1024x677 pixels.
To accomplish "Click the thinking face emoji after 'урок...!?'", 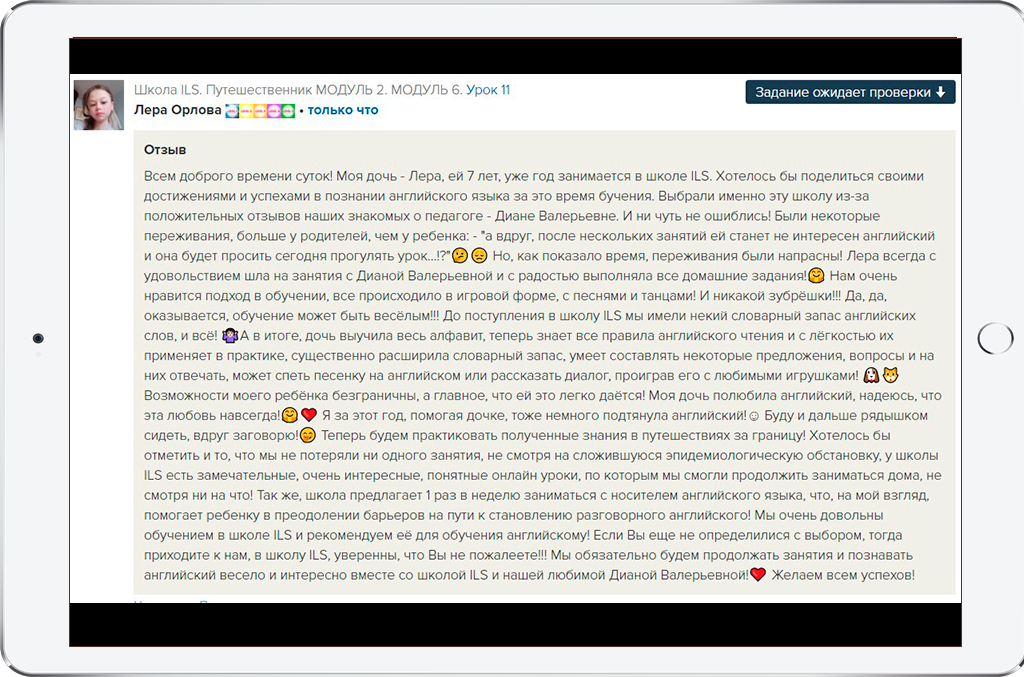I will [460, 256].
